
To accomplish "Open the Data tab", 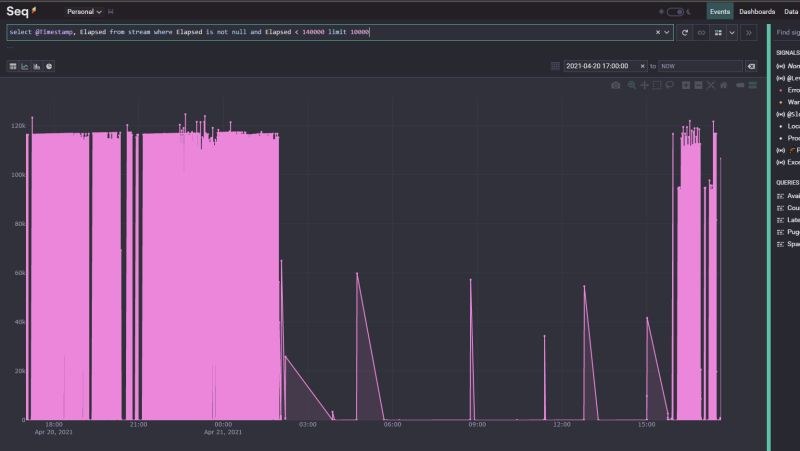I will pos(791,12).
